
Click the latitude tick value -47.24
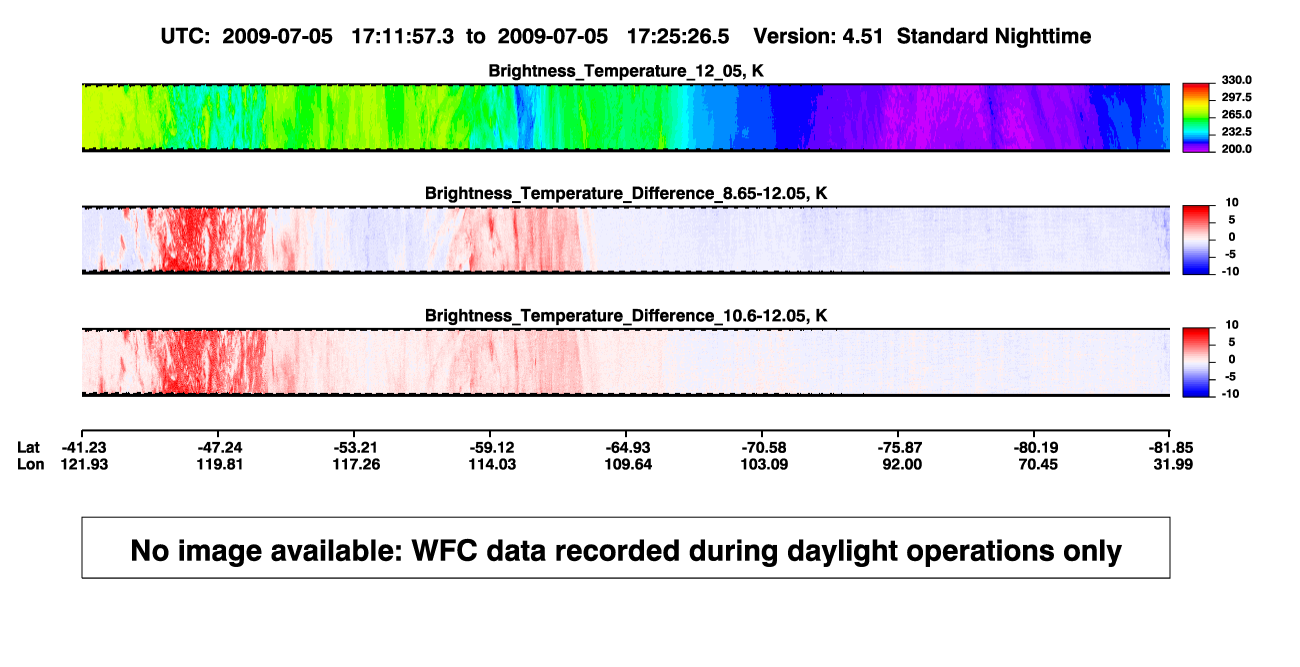click(220, 447)
